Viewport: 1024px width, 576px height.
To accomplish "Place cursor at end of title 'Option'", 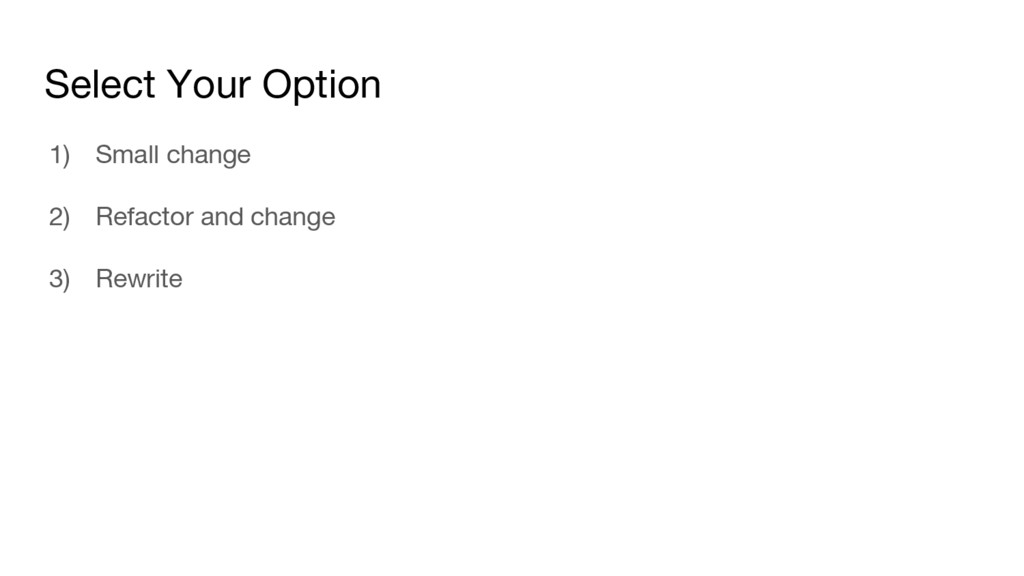I will (382, 85).
